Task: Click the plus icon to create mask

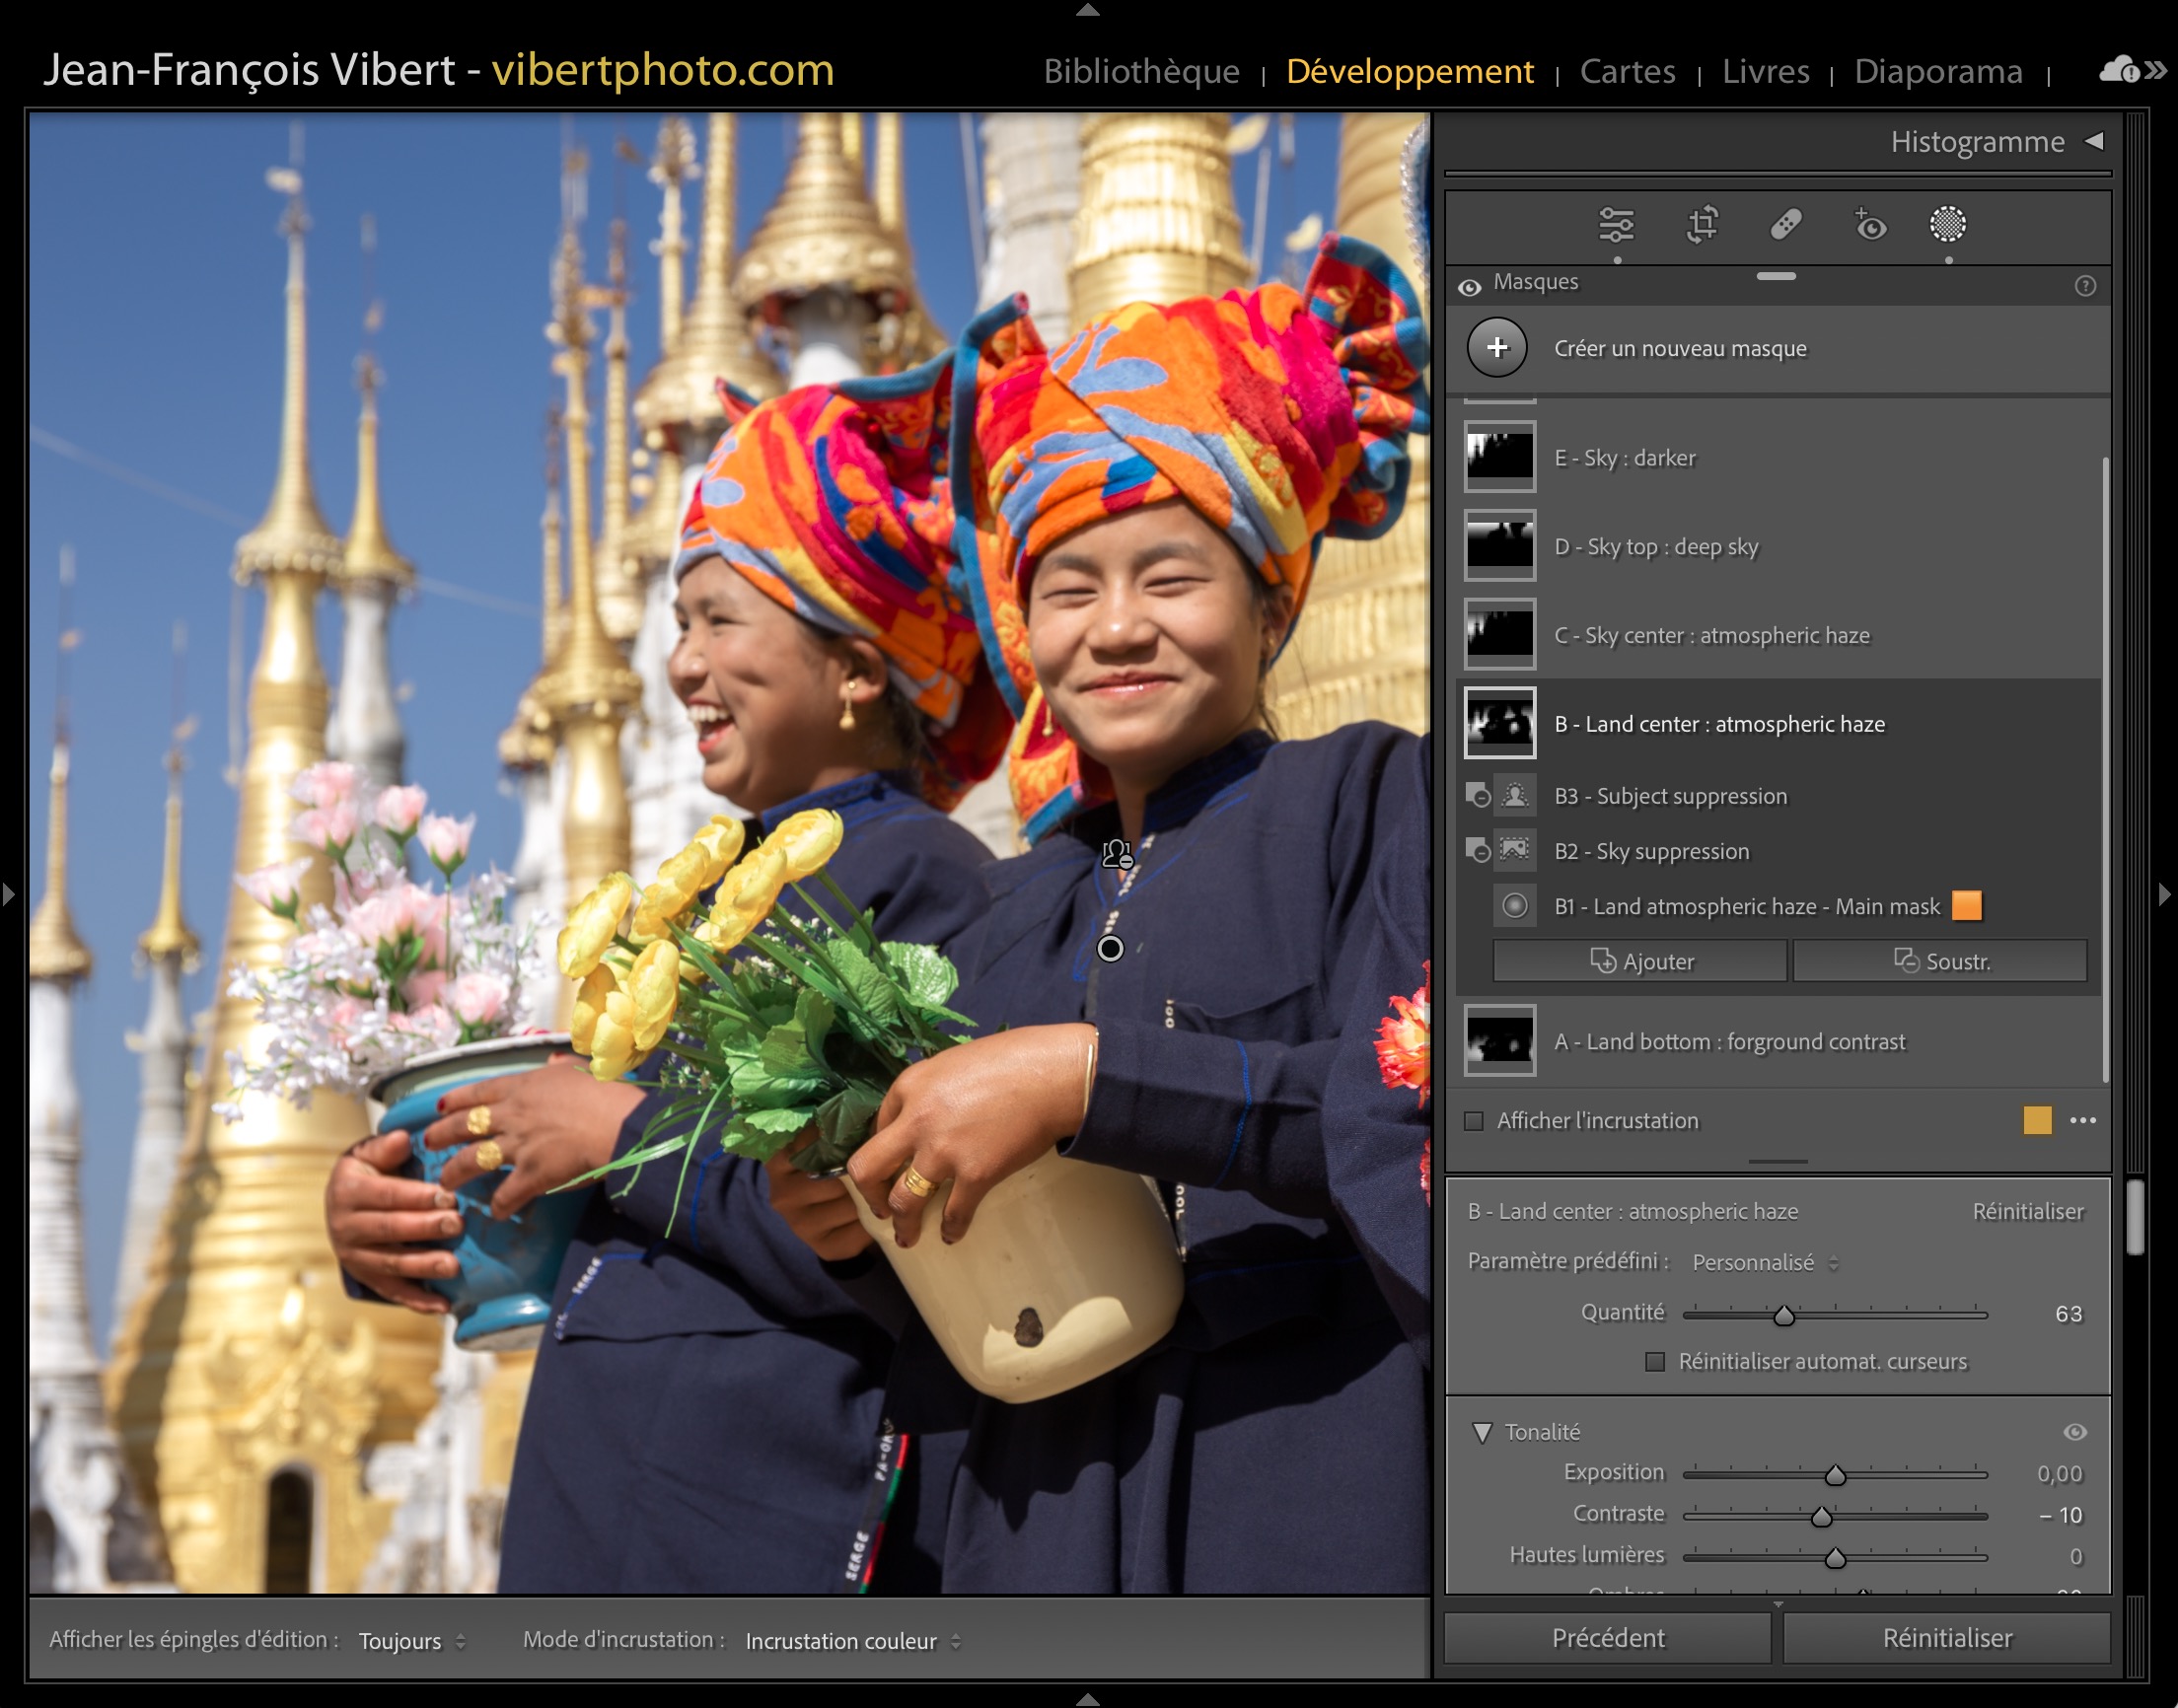Action: (x=1497, y=348)
